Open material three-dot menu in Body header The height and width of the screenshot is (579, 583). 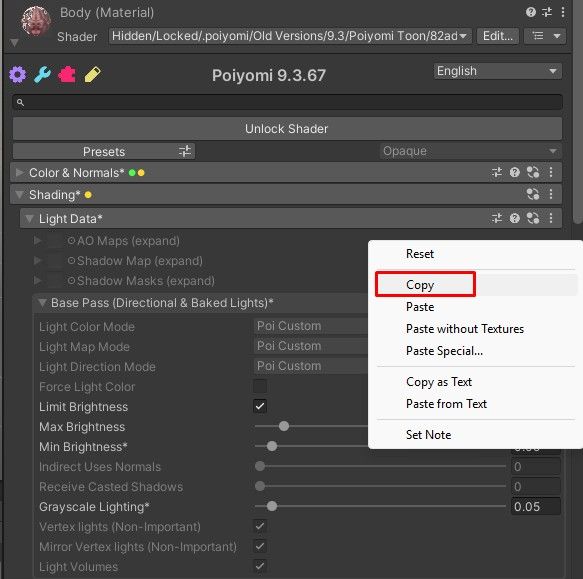[x=563, y=12]
